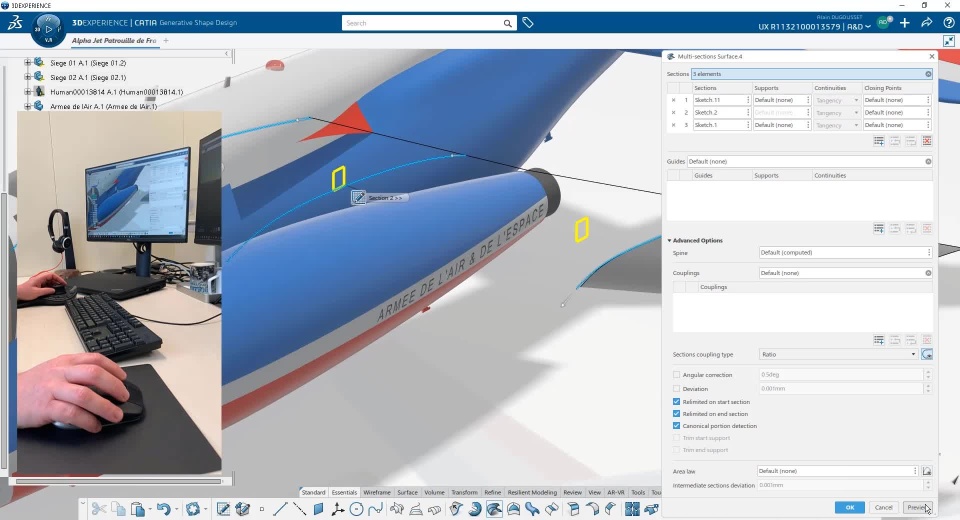
Task: Click add-row icon under the Couplings table
Action: [879, 339]
